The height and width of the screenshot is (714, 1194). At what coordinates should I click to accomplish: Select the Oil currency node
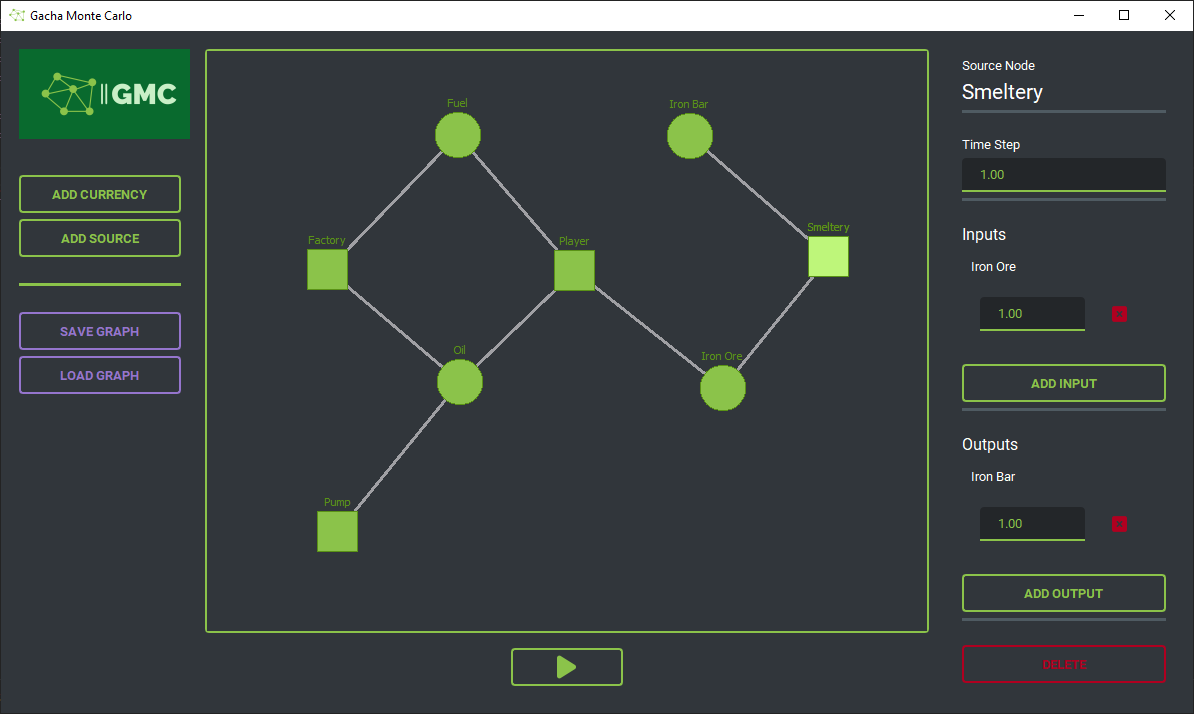[459, 381]
